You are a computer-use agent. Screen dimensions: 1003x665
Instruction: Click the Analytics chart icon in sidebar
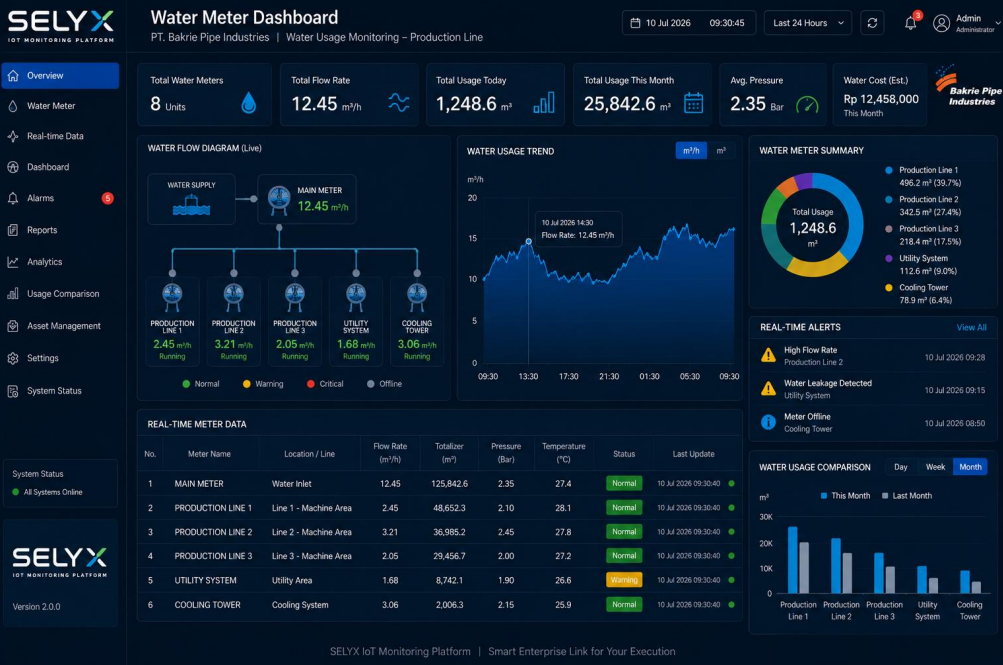coord(13,262)
